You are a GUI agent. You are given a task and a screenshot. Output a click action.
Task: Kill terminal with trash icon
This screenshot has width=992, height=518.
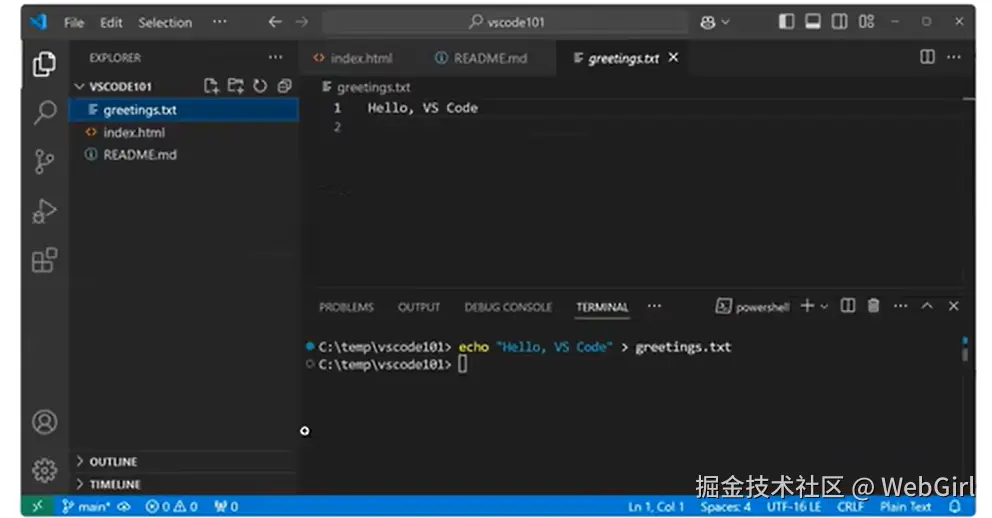pyautogui.click(x=873, y=306)
